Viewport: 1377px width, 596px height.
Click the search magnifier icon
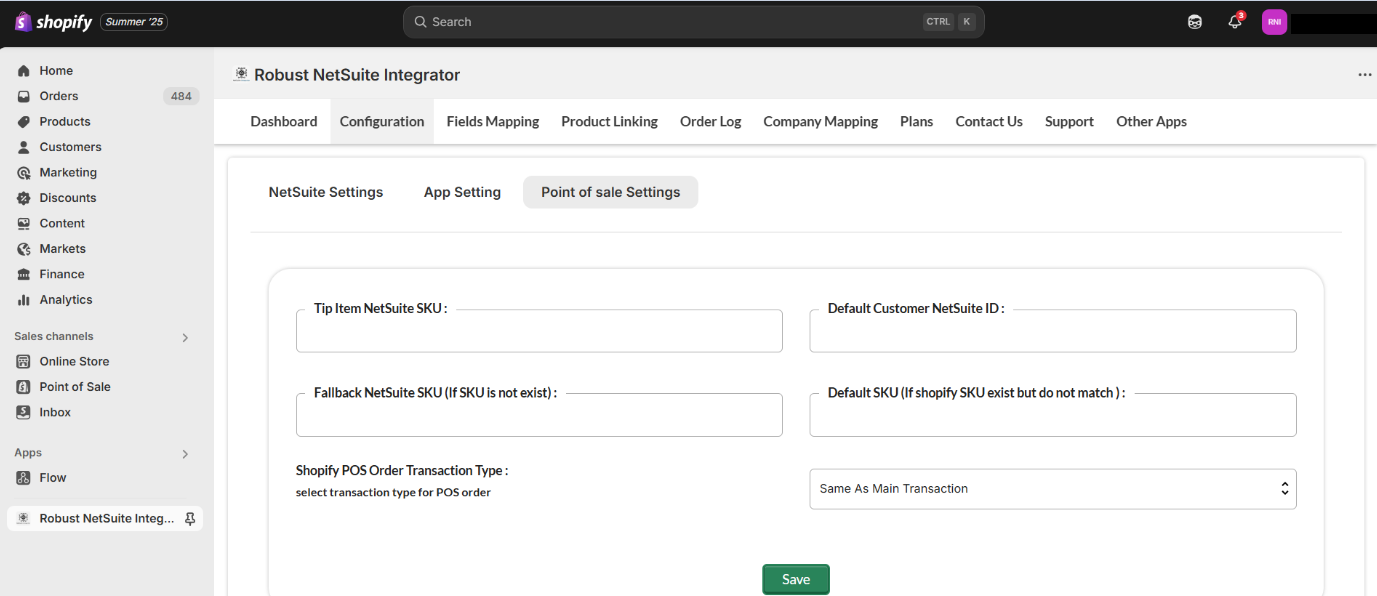[x=420, y=22]
